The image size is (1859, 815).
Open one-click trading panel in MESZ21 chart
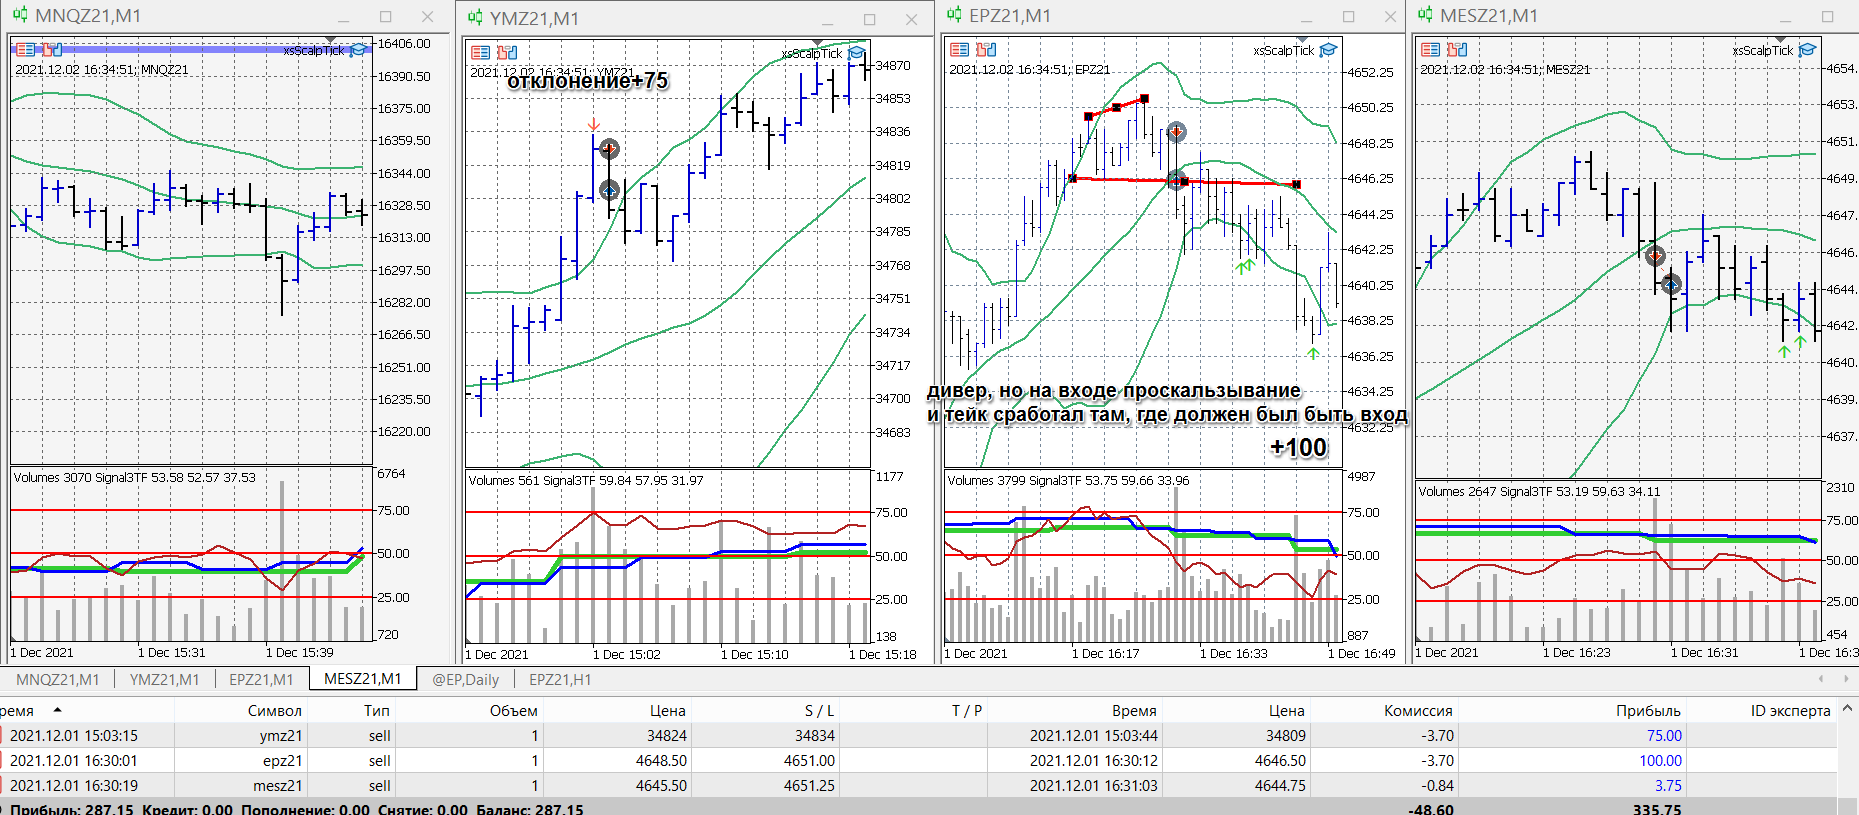[x=1431, y=49]
